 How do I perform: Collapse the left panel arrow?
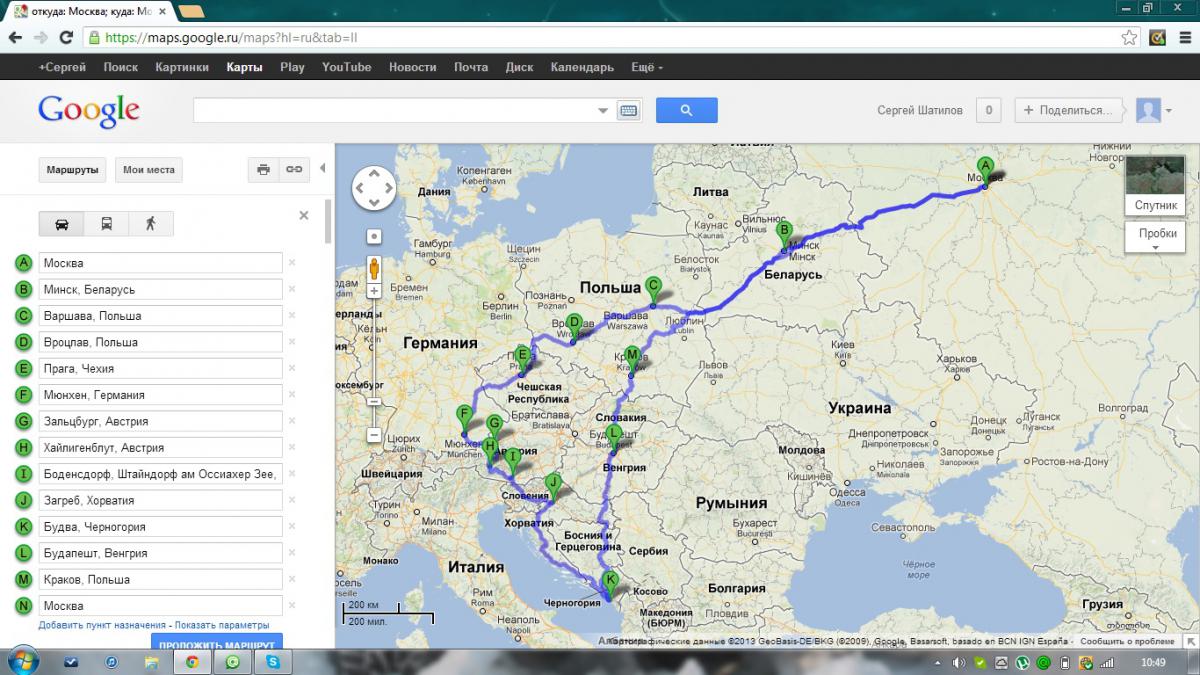pos(323,169)
